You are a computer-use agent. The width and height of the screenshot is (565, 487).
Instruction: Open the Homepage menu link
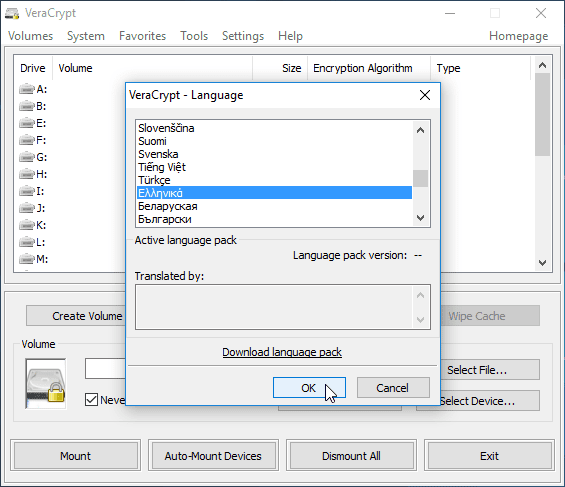pos(519,36)
